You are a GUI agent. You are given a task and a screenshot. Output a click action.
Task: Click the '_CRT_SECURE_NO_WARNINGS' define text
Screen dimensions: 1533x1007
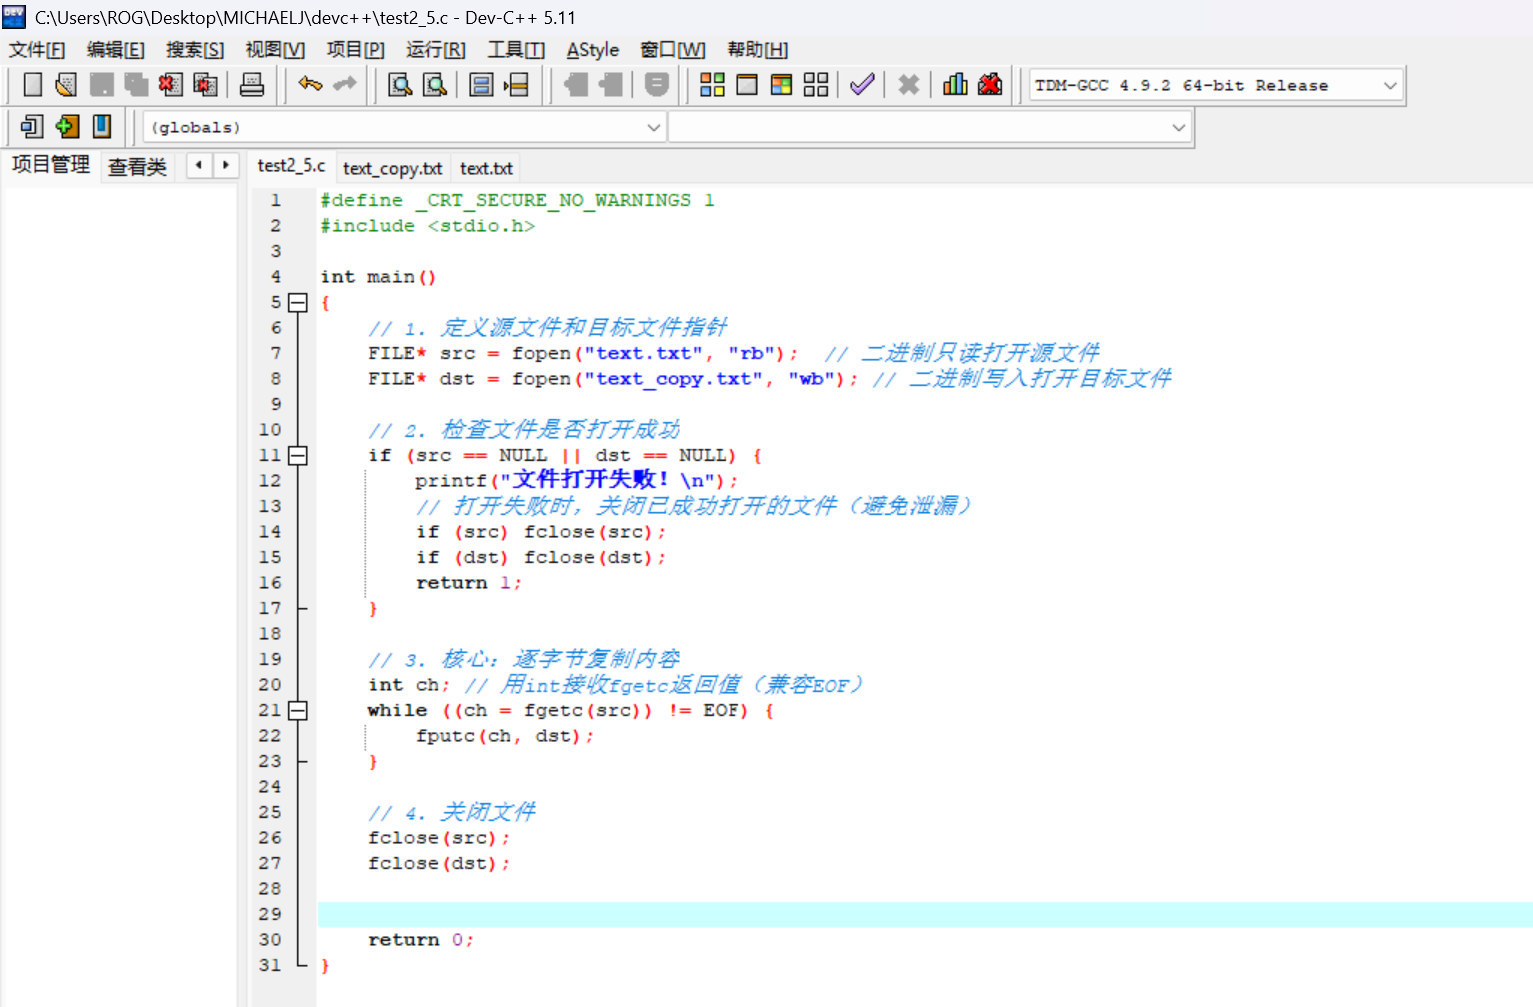(x=553, y=200)
